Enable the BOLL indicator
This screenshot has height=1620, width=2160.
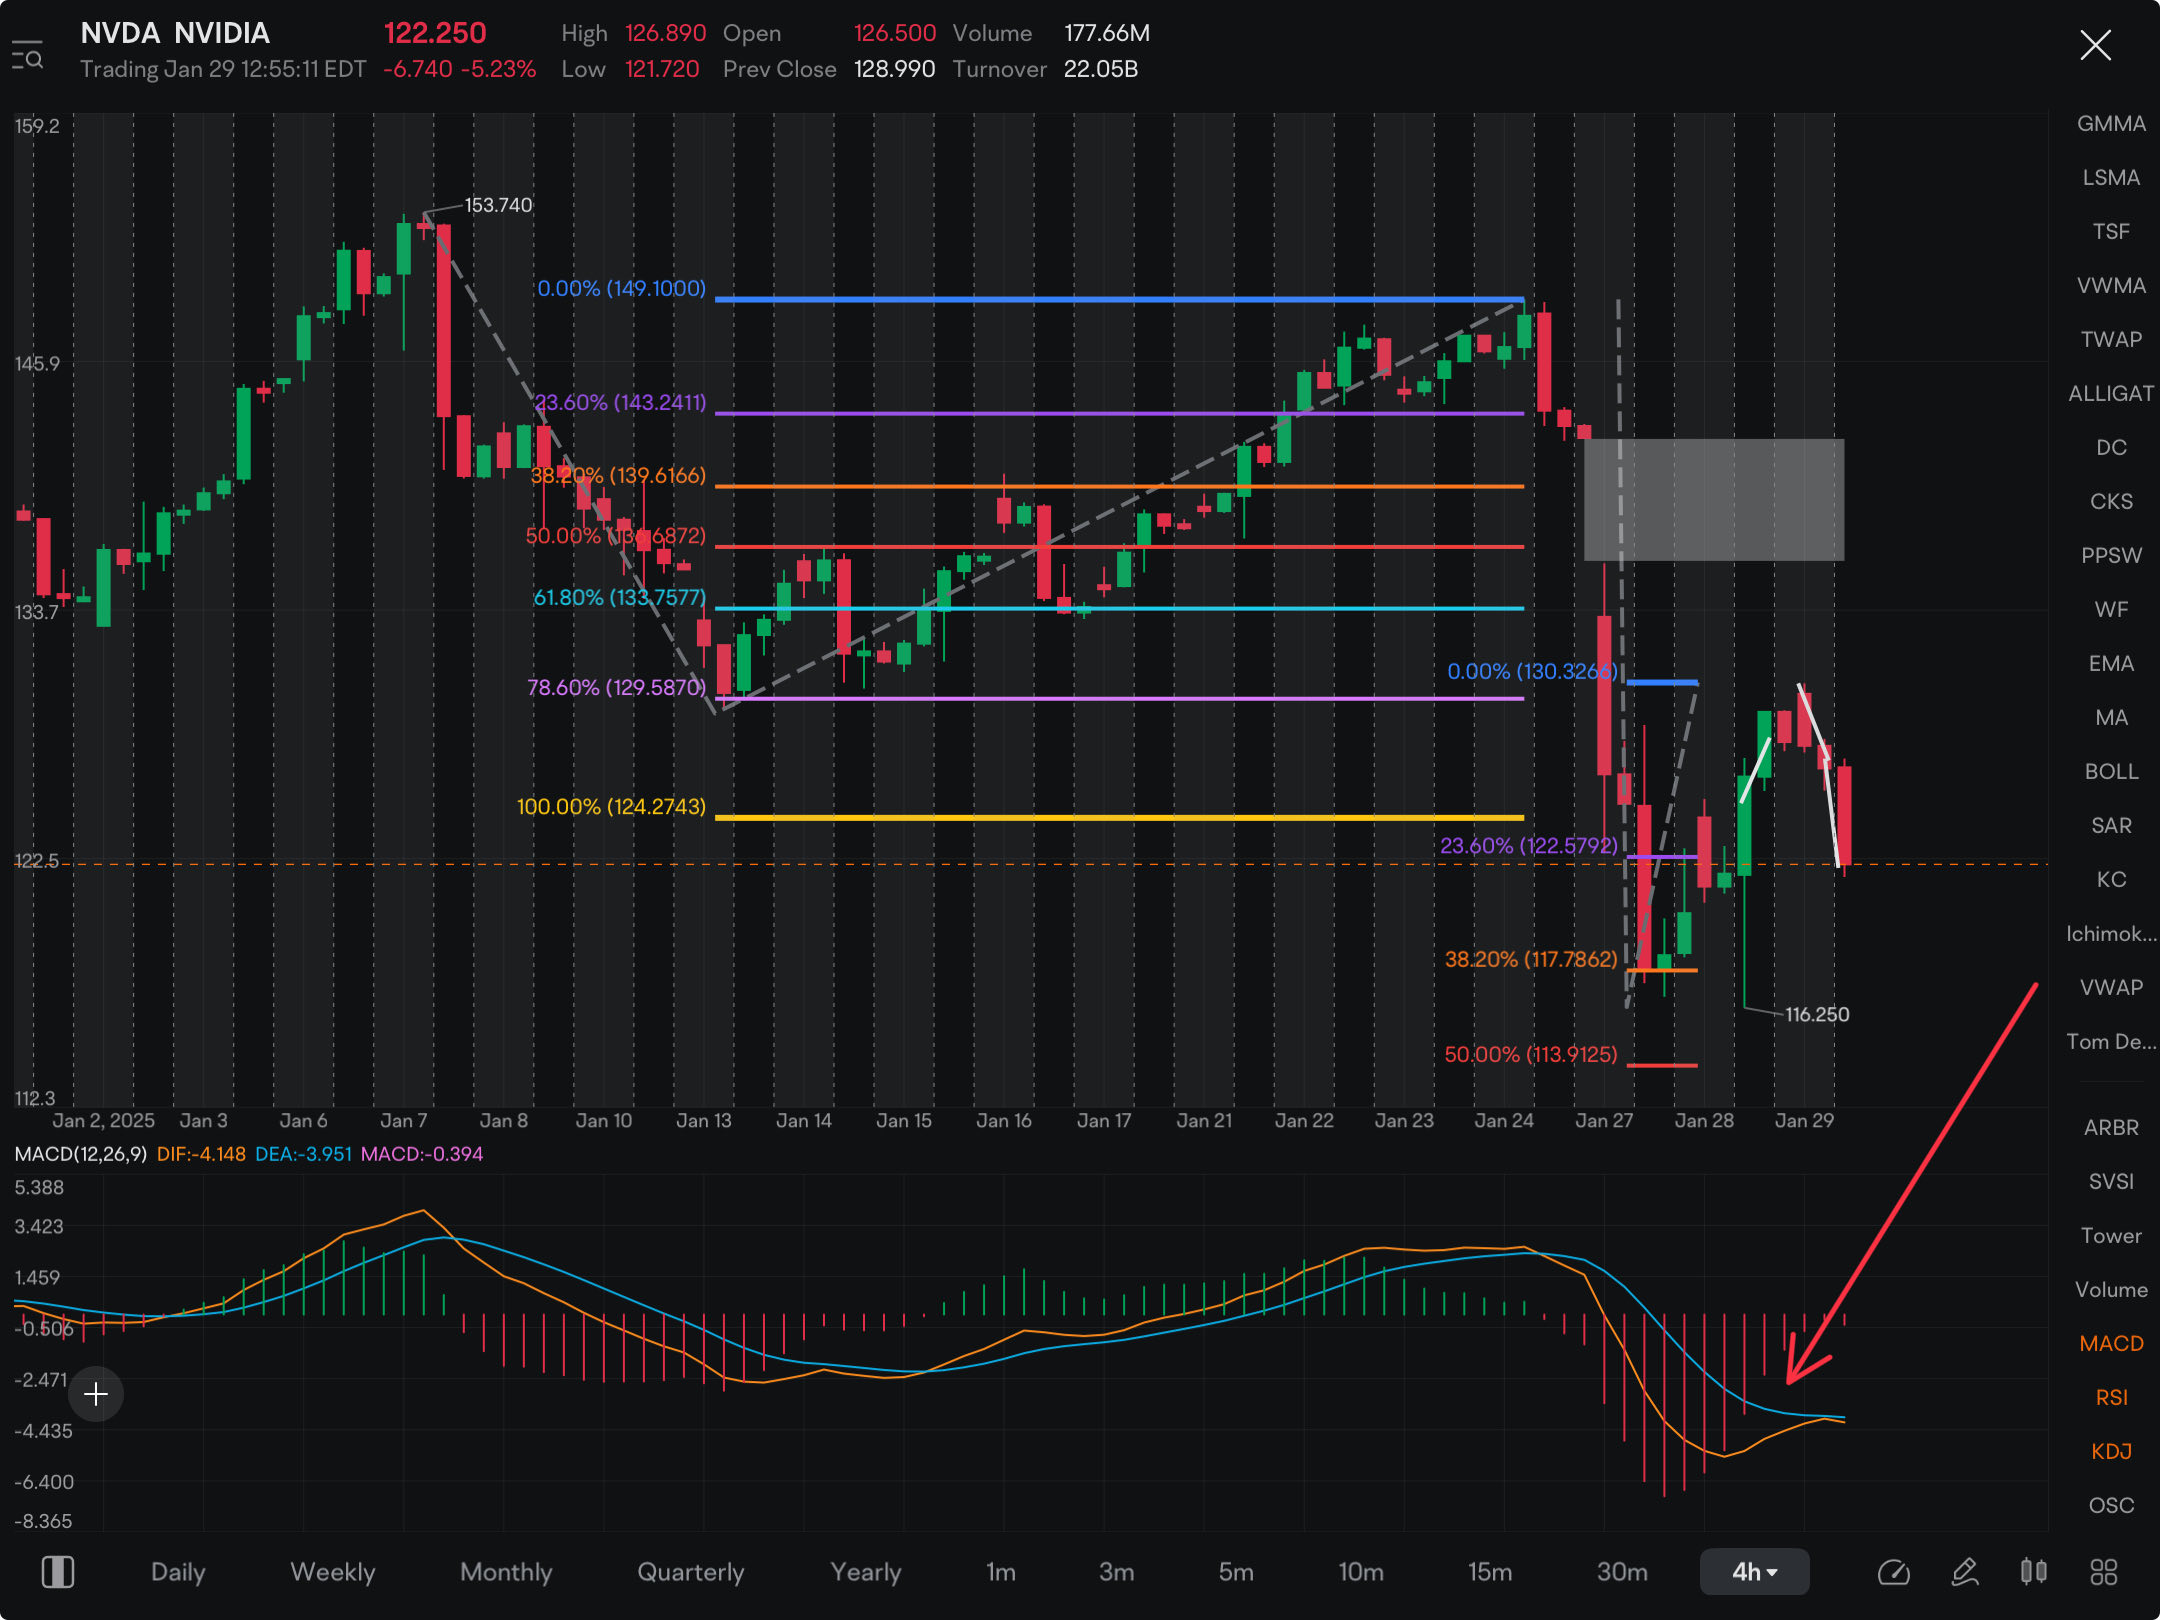[x=2111, y=772]
